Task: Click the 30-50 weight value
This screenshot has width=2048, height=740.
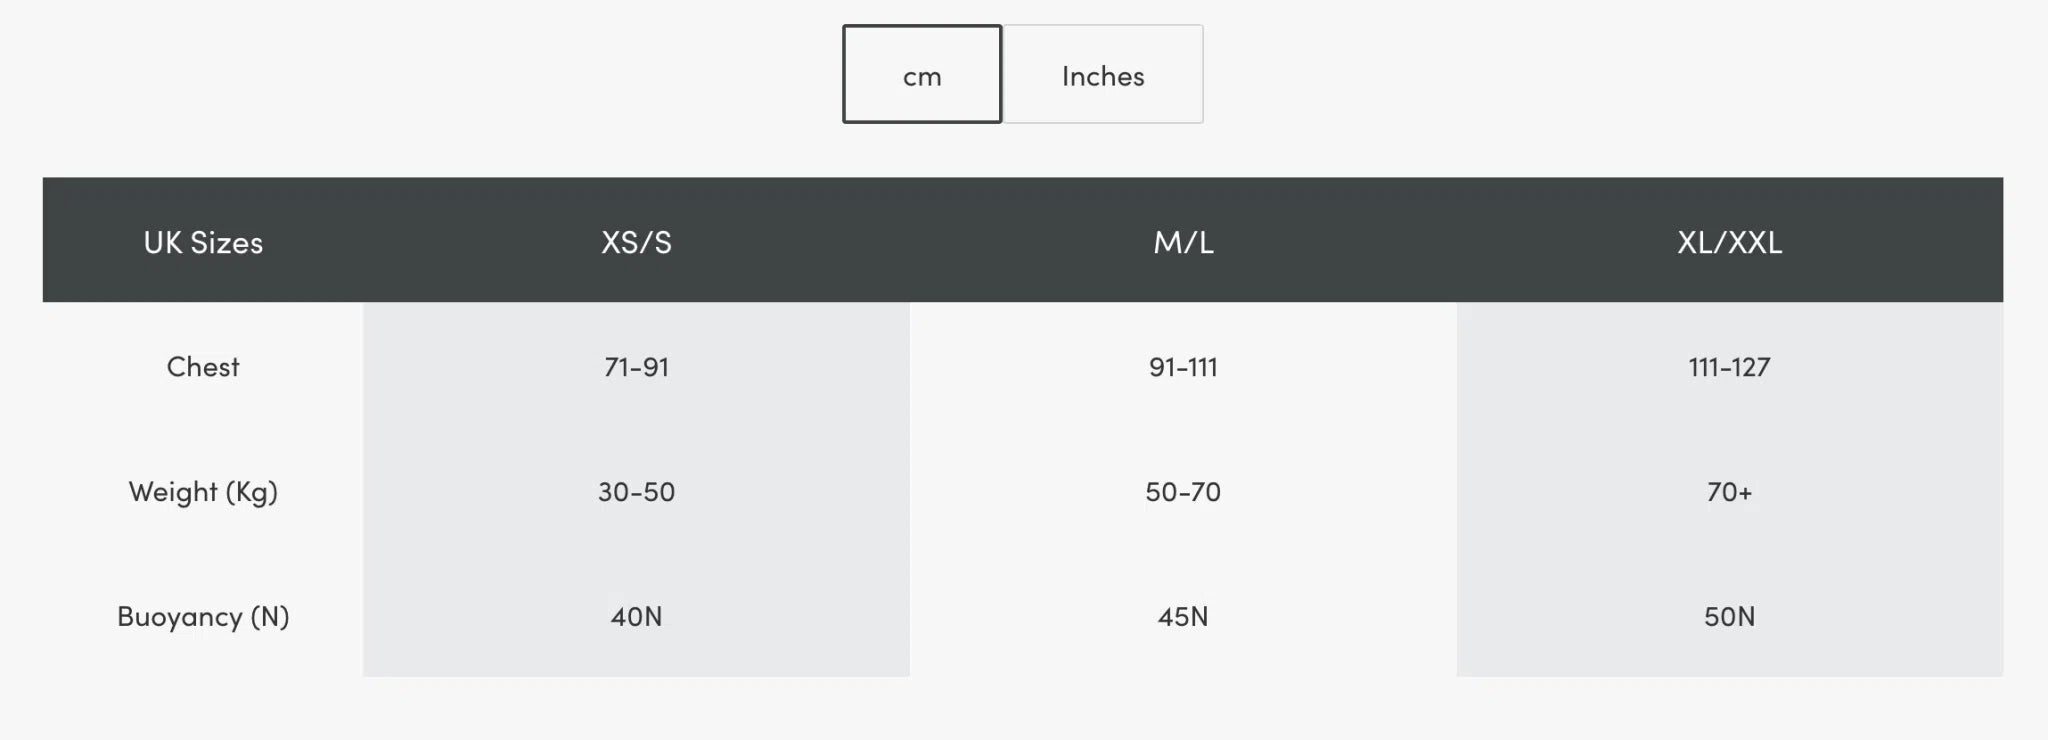Action: 636,492
